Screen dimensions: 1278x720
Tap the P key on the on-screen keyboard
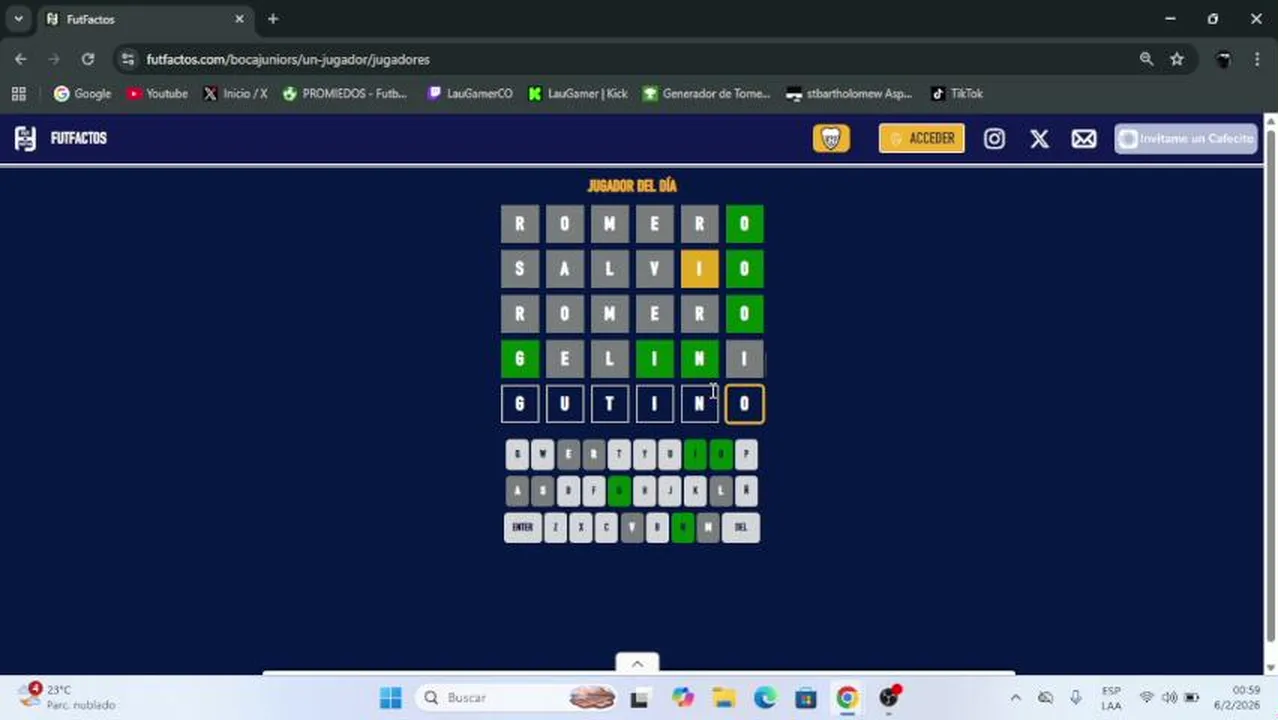[x=746, y=455]
